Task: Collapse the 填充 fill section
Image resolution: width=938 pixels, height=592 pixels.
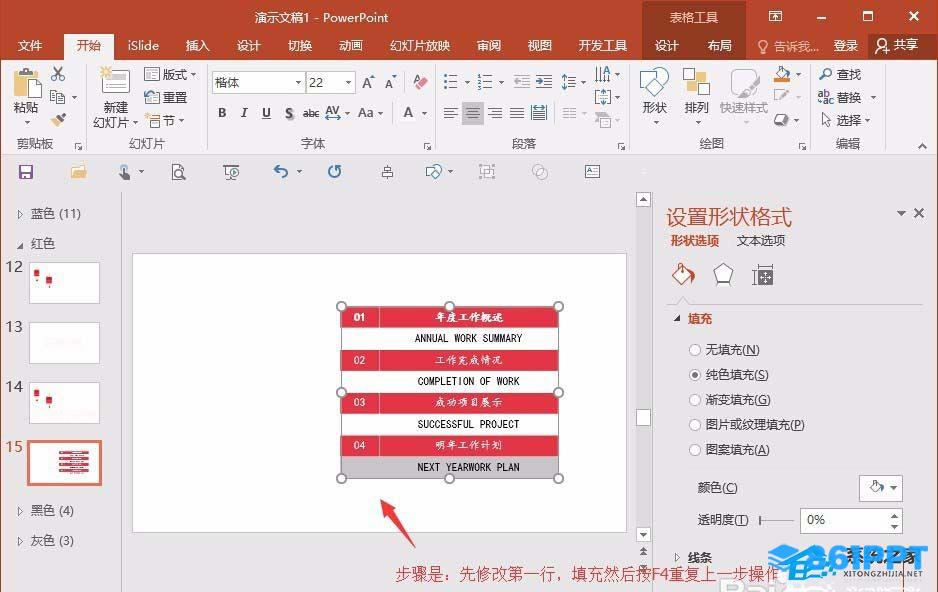Action: (677, 319)
